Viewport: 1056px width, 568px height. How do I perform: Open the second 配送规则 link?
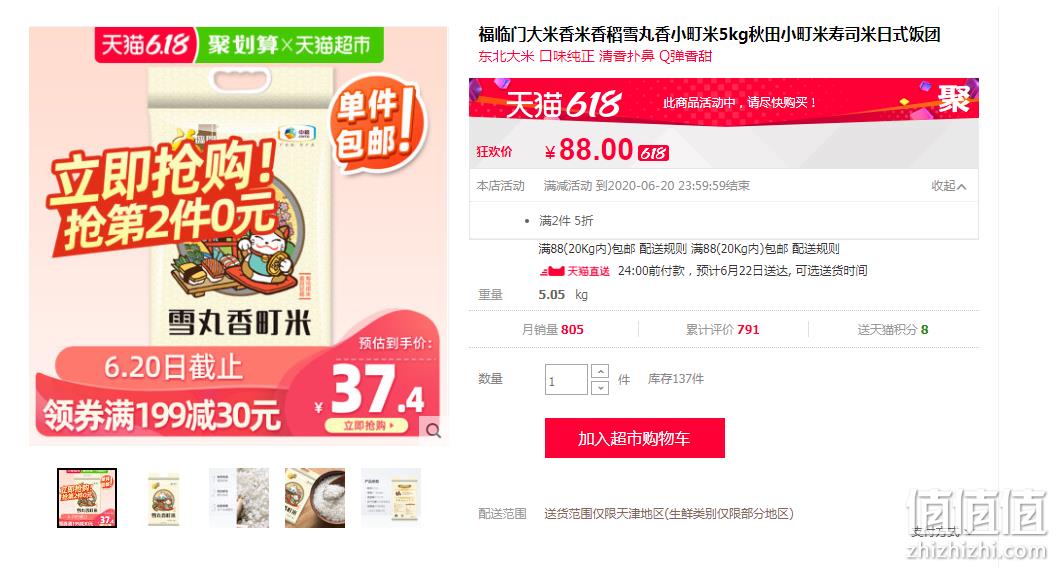pyautogui.click(x=816, y=249)
